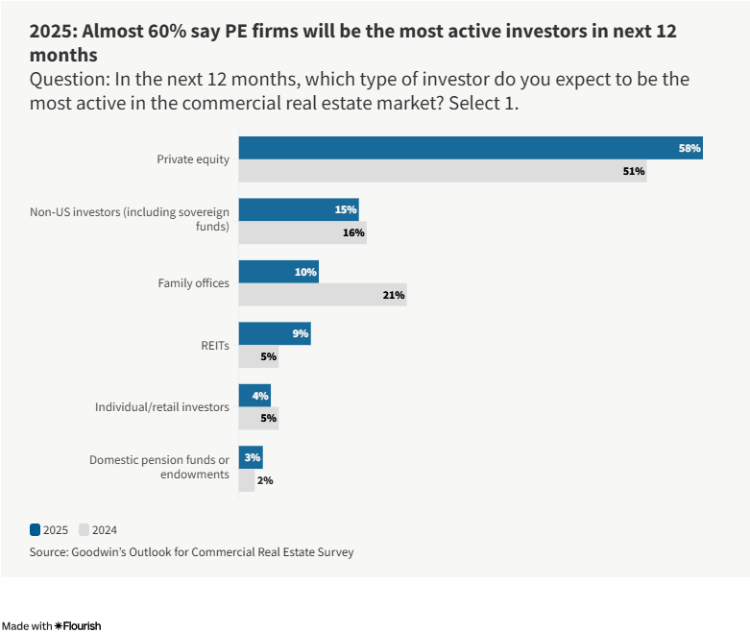Toggle the 2024 legend entry
The height and width of the screenshot is (633, 750).
(x=98, y=530)
